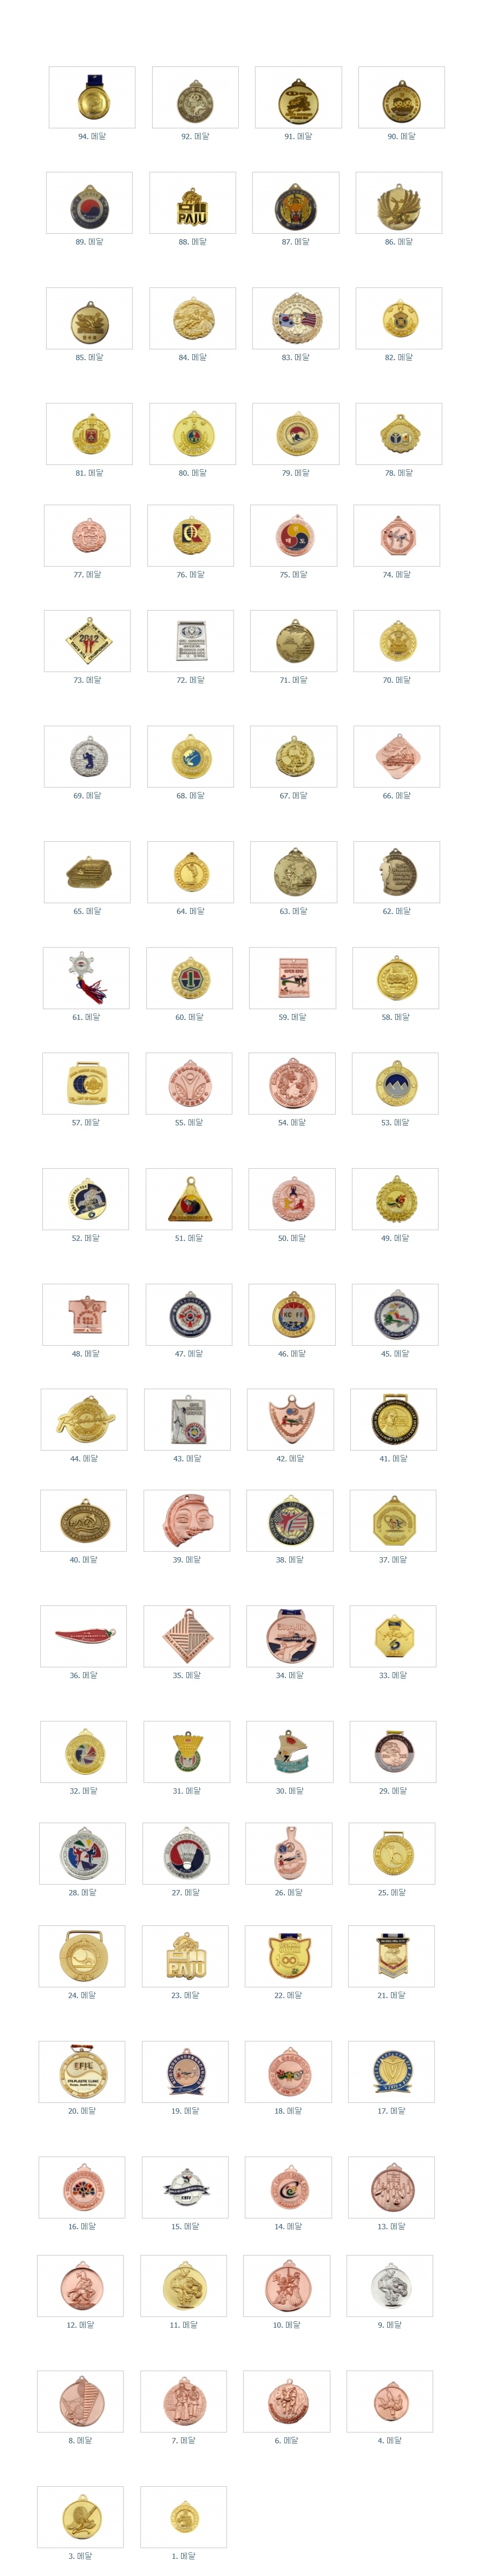
Task: Select the diamond 2012 medal 73 thumbnail
Action: 87,641
